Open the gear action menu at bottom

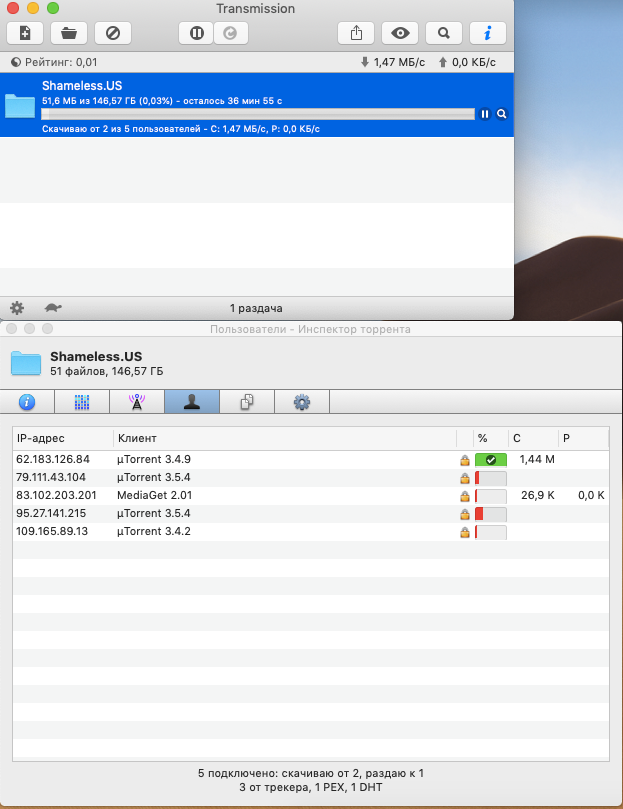click(17, 308)
